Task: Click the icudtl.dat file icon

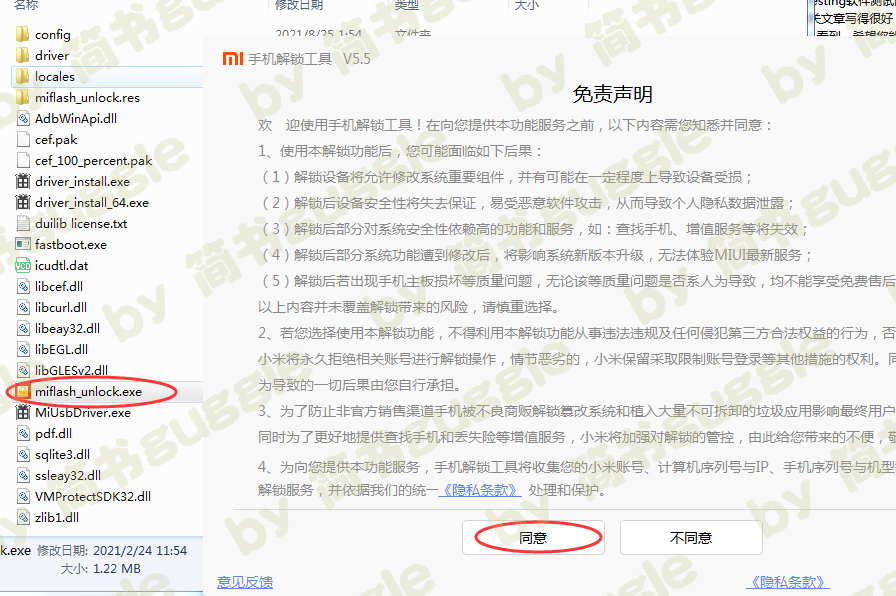Action: [x=23, y=266]
